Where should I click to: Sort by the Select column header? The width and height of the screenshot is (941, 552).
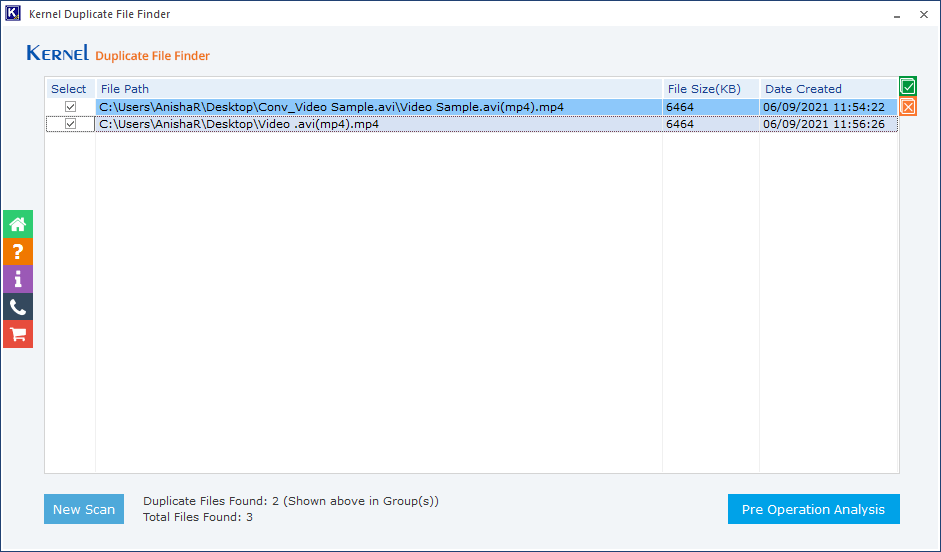71,89
